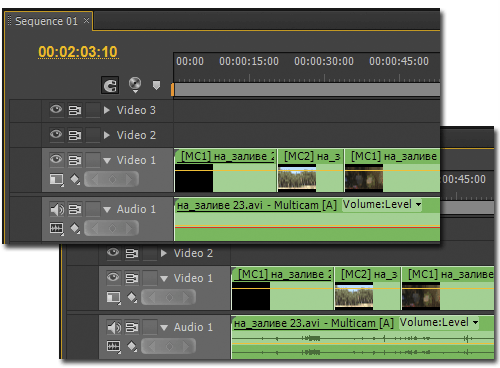This screenshot has width=500, height=368.
Task: Hide Video 3 track with eye toggle
Action: (56, 109)
